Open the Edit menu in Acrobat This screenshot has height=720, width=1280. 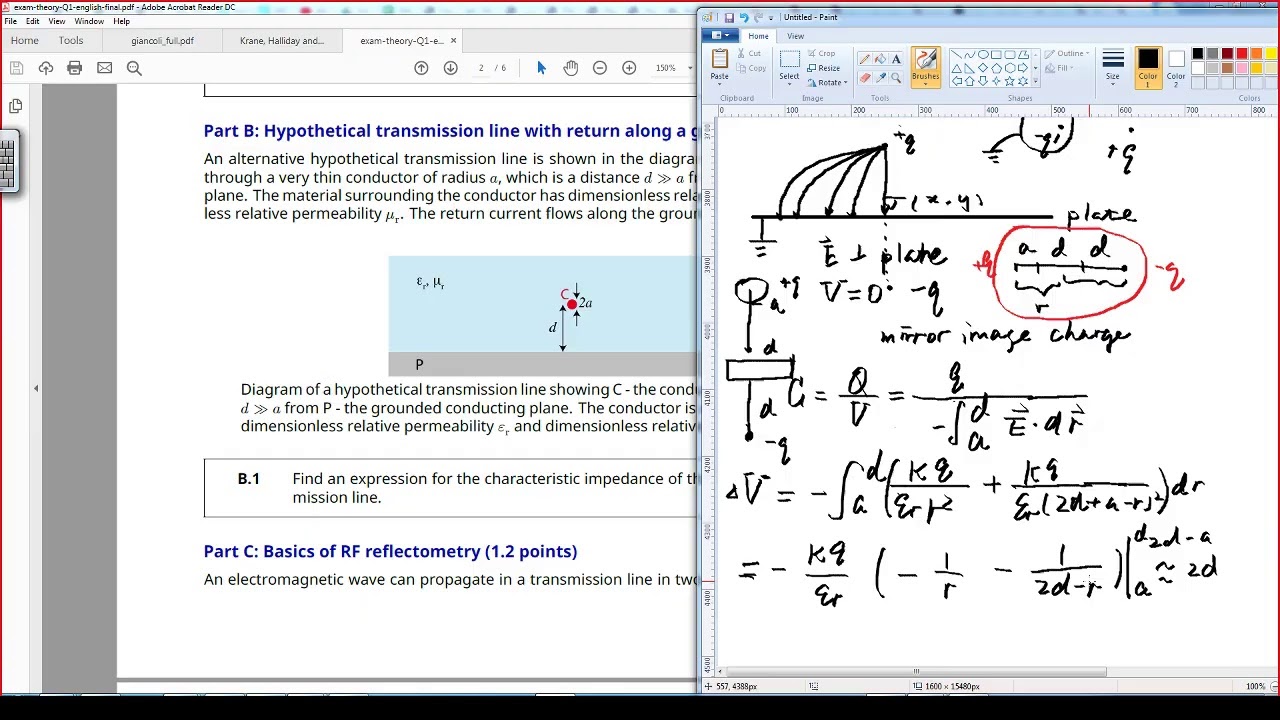tap(33, 21)
